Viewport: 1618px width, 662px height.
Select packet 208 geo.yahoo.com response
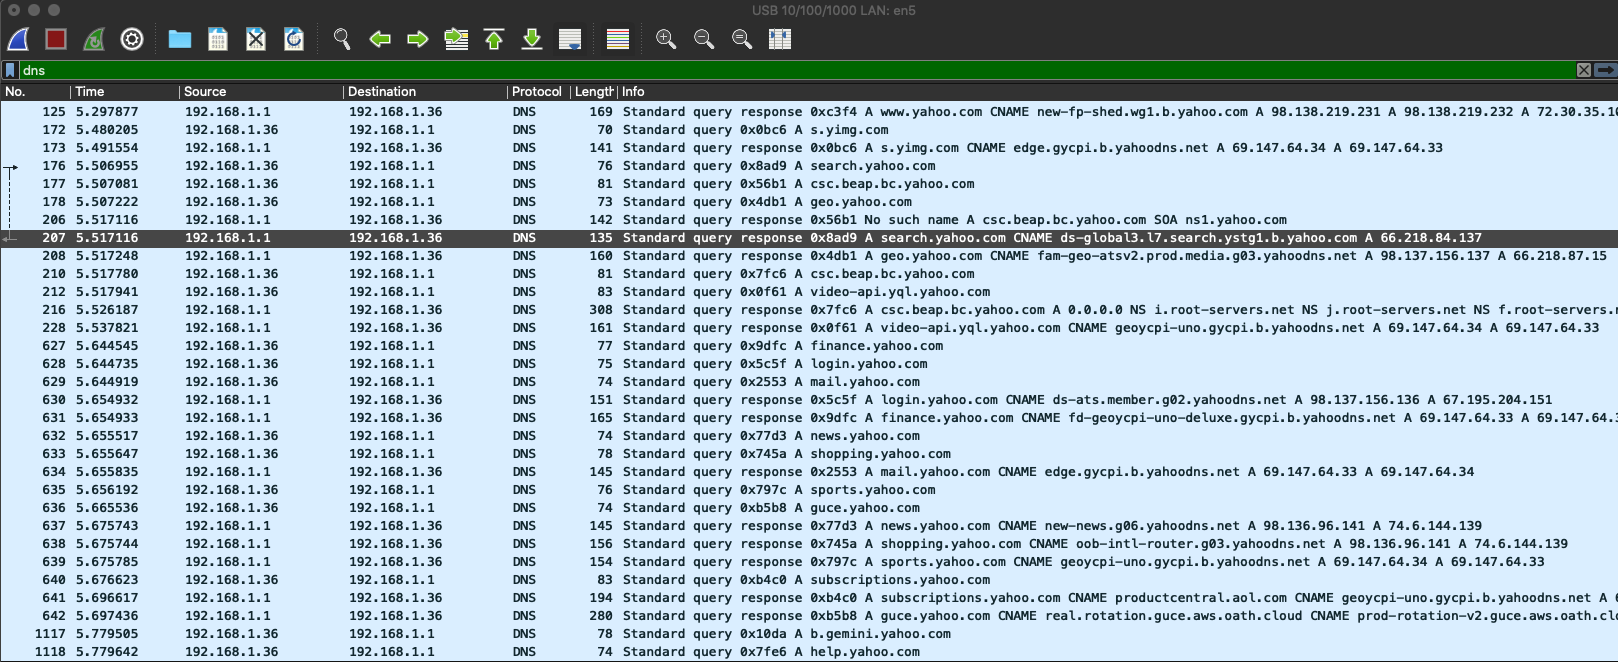[x=809, y=256]
